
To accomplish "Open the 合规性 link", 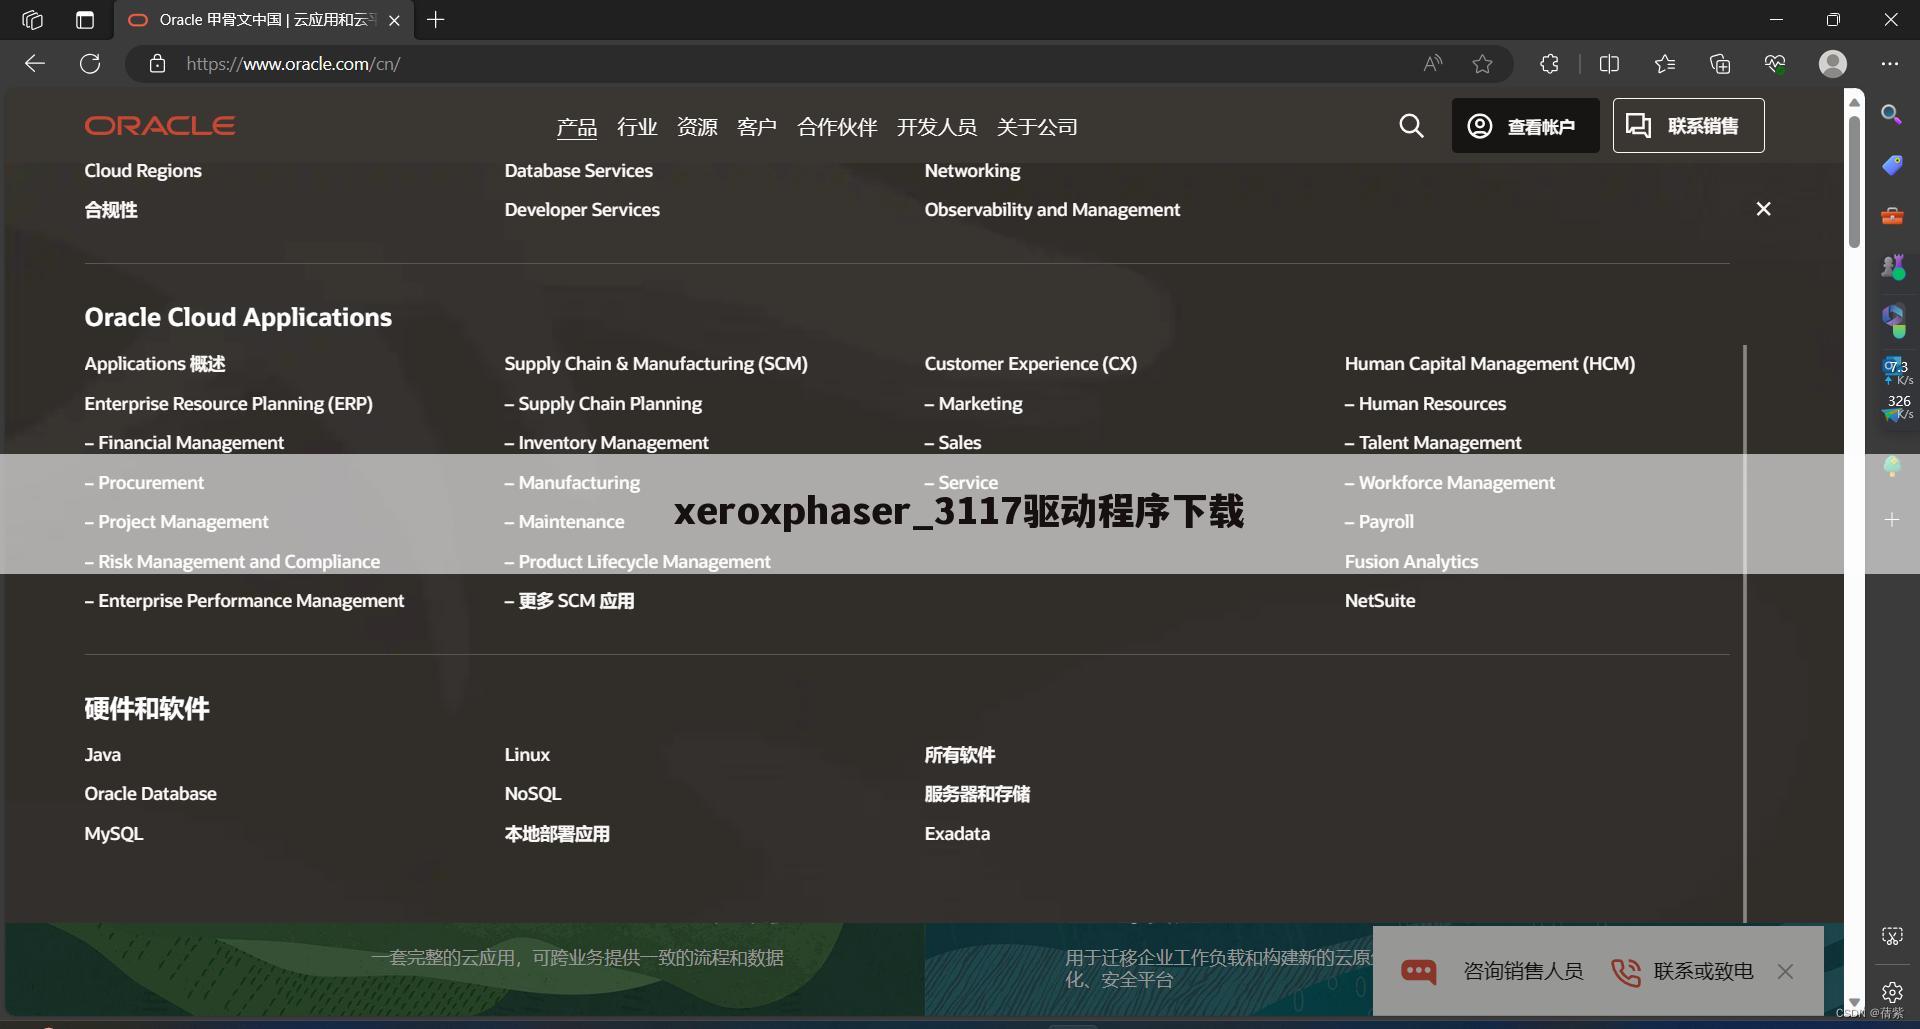I will (111, 210).
